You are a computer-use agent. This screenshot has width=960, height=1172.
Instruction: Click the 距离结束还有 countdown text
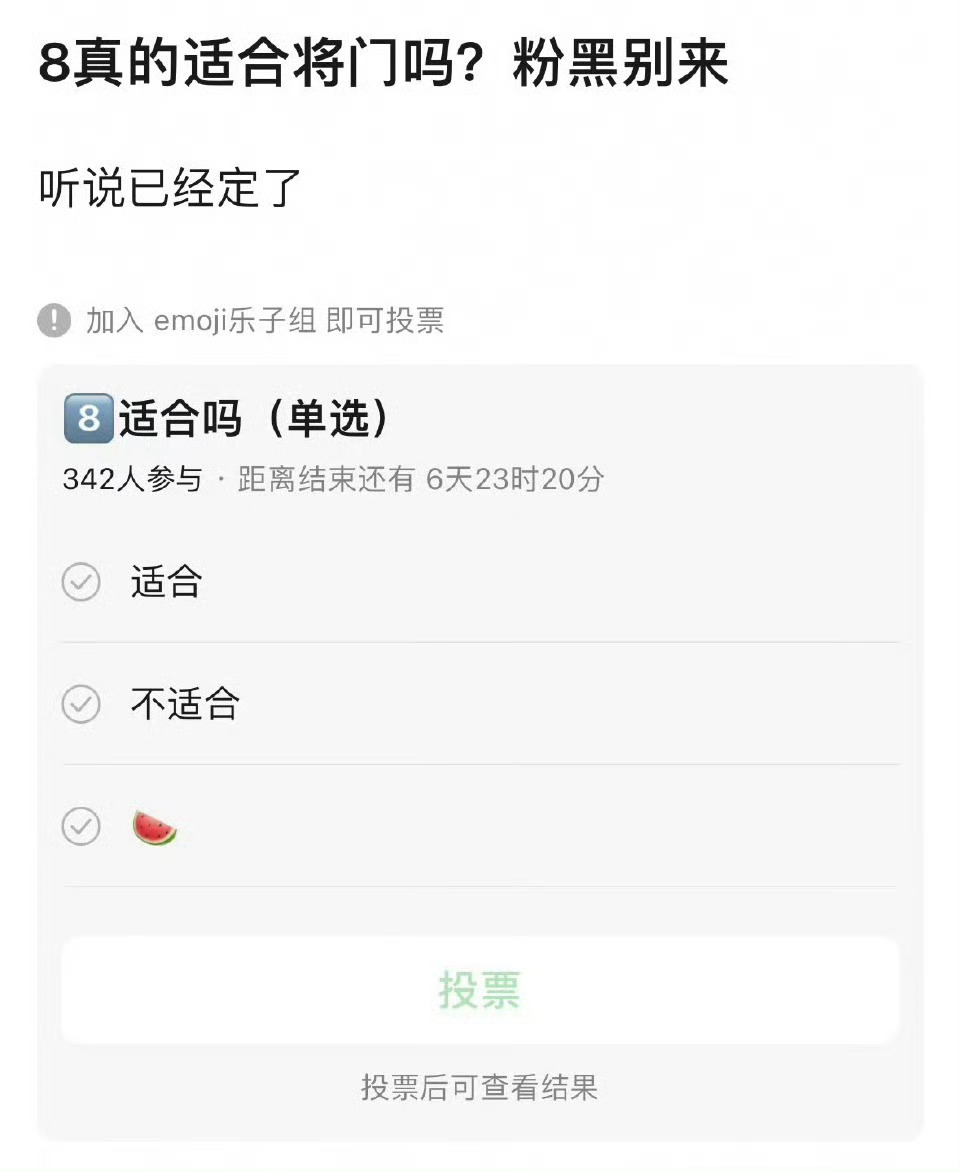coord(421,479)
